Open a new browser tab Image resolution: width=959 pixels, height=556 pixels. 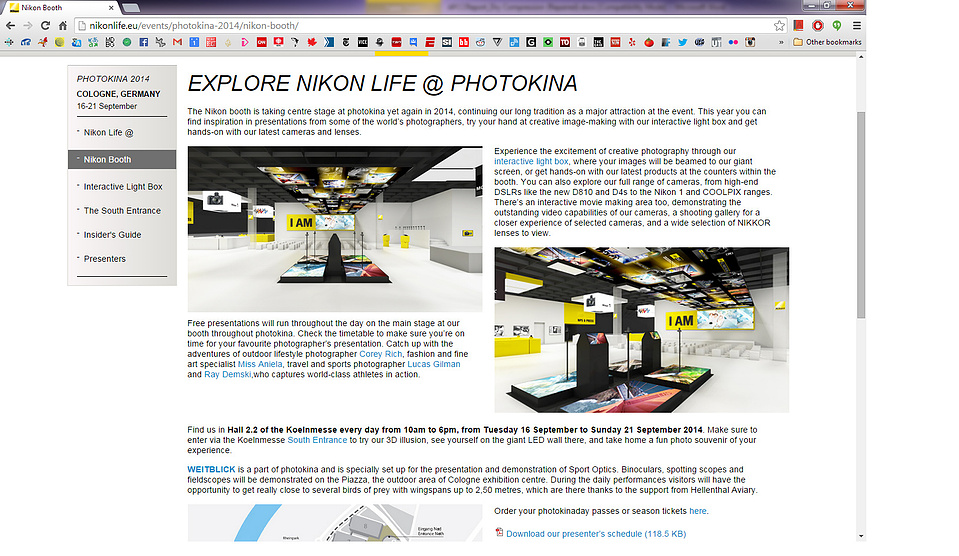pyautogui.click(x=130, y=8)
